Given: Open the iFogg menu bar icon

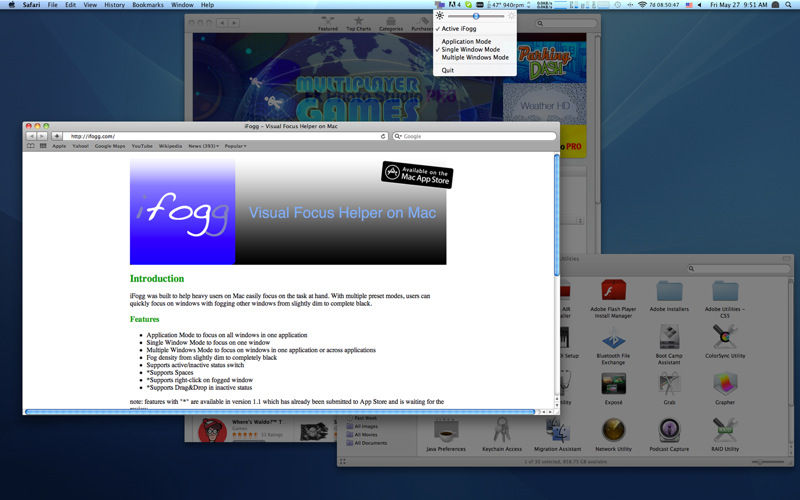Looking at the screenshot, I should point(439,5).
